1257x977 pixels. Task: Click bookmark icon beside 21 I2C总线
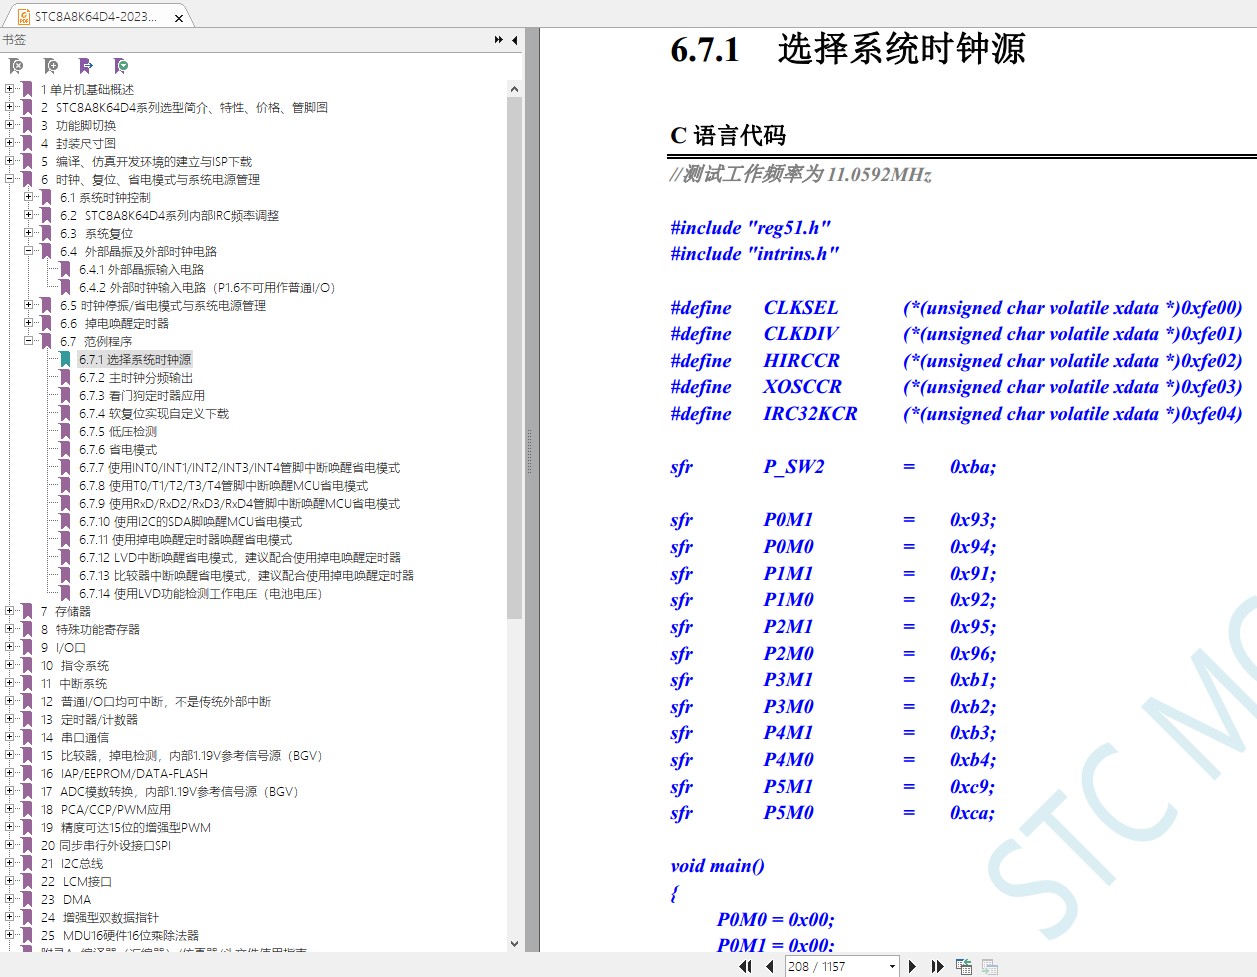[x=28, y=863]
